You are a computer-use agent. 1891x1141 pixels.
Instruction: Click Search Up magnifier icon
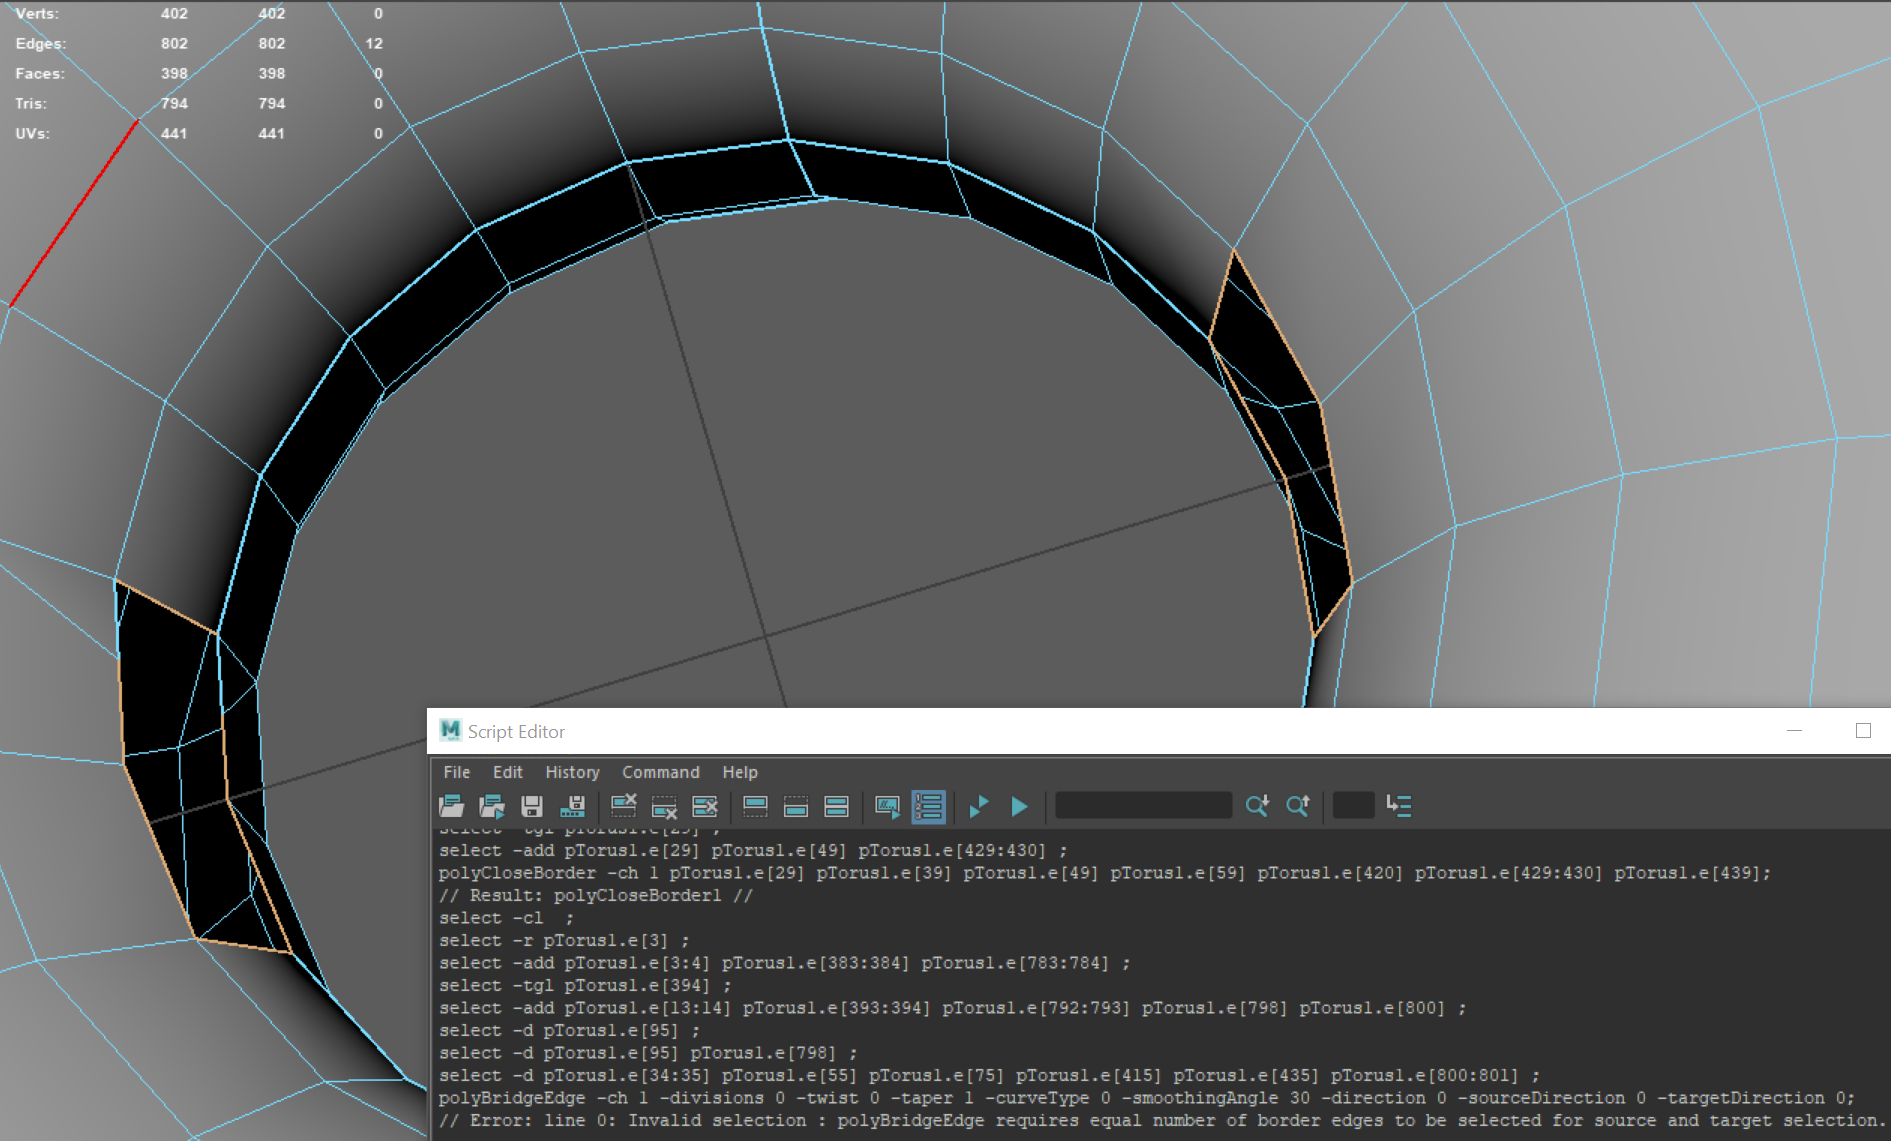[x=1298, y=806]
